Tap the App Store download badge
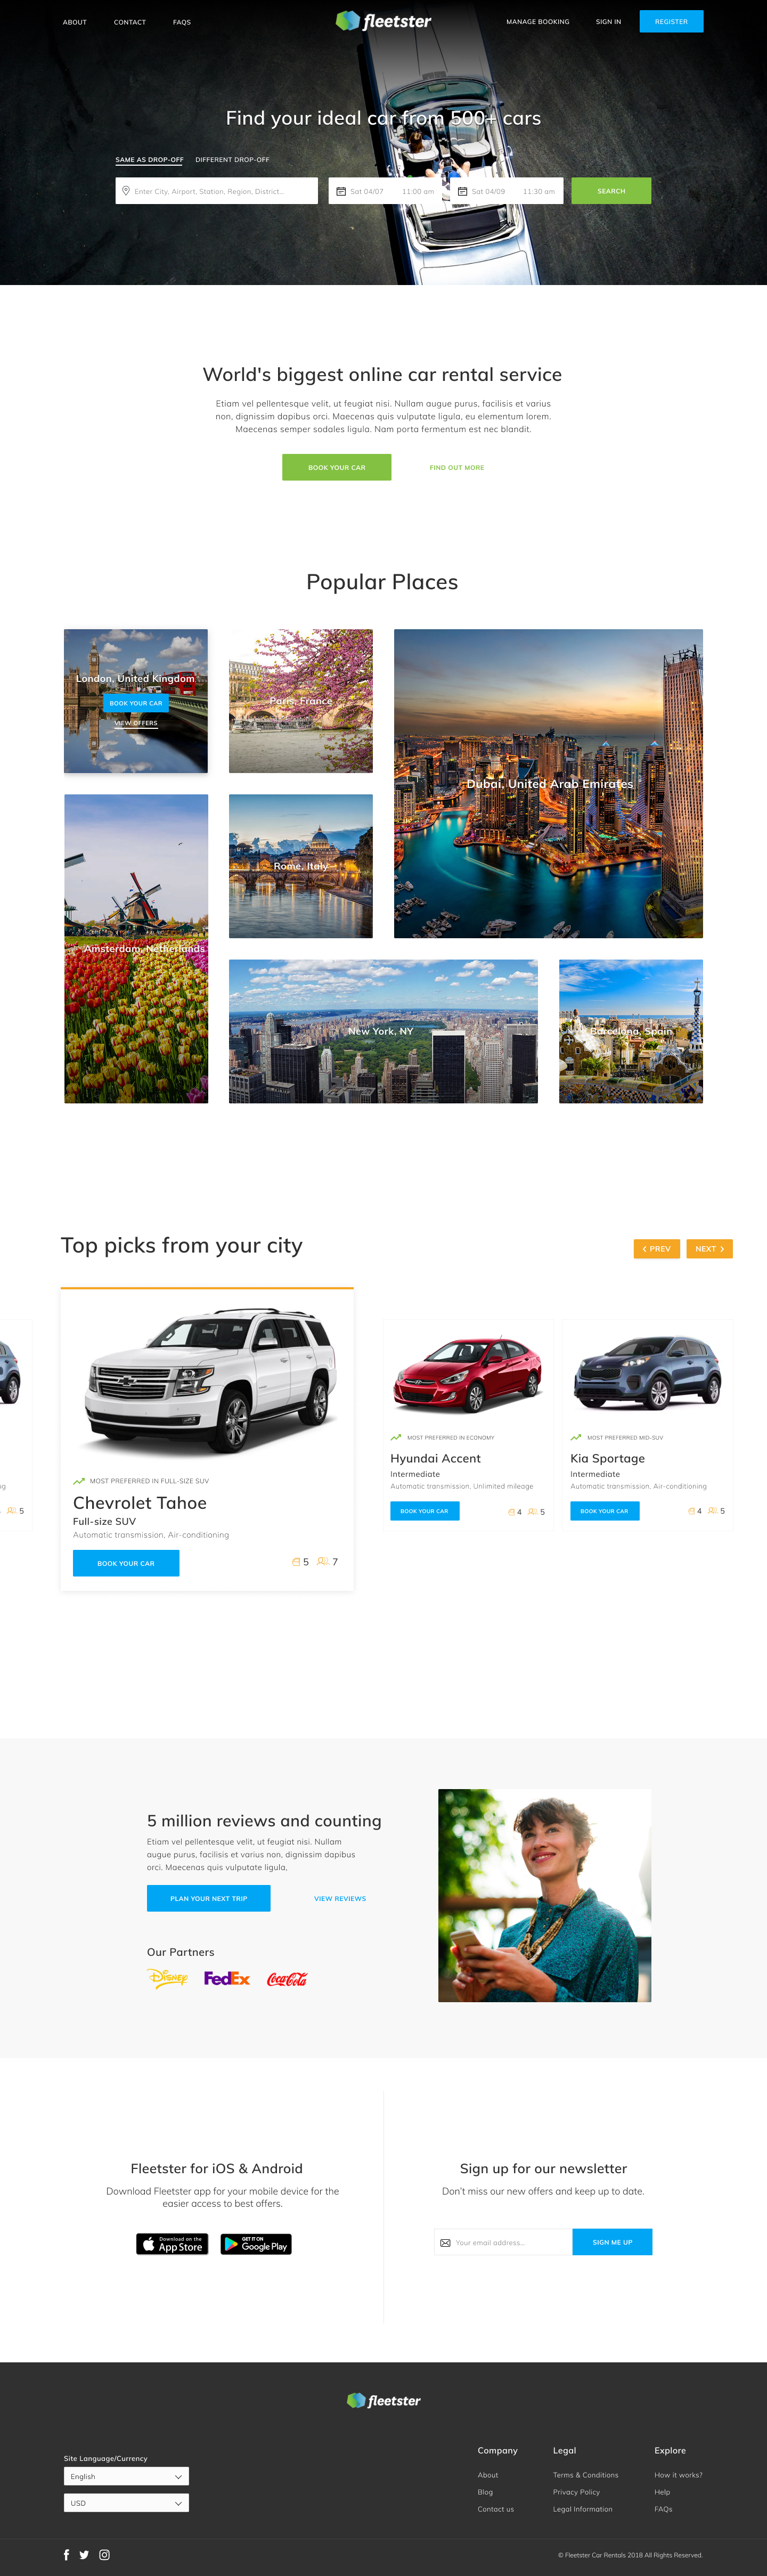 (172, 2244)
